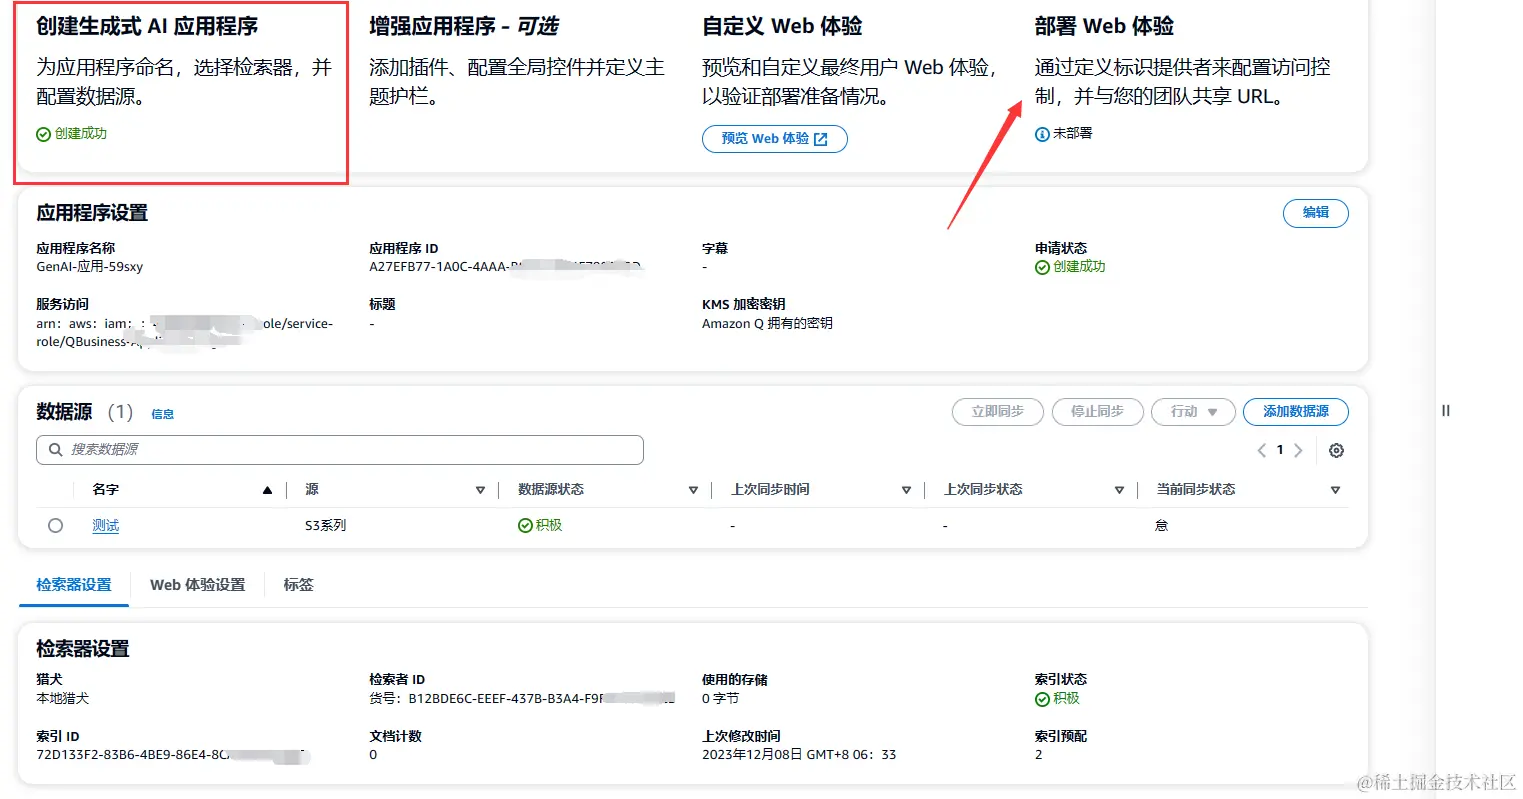This screenshot has width=1523, height=799.
Task: Open the 测试 data source link
Action: (x=105, y=525)
